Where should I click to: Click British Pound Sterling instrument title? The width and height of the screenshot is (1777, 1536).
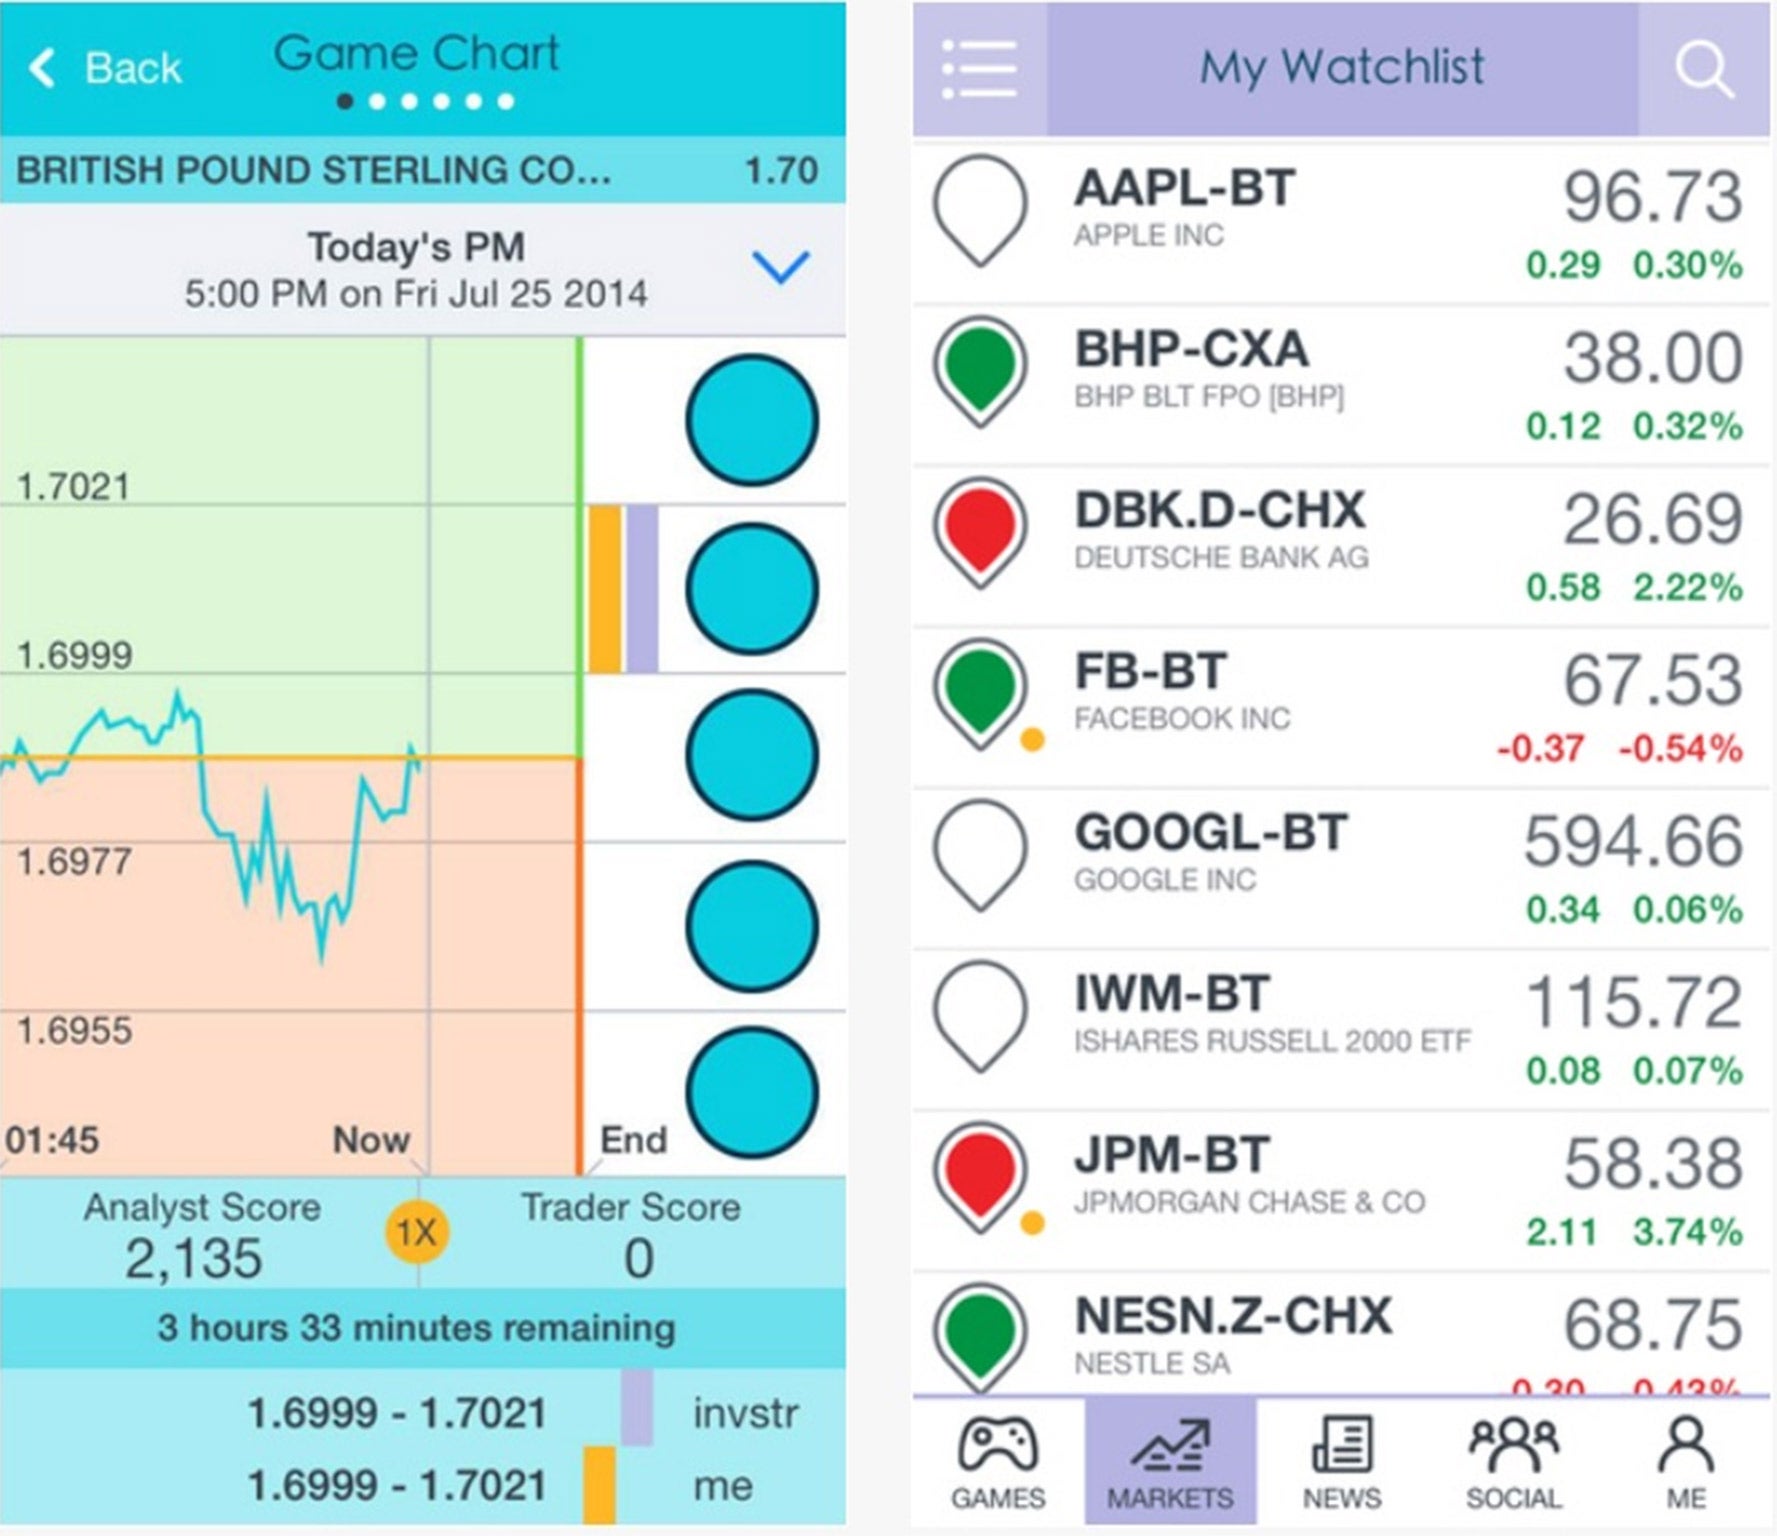tap(313, 170)
